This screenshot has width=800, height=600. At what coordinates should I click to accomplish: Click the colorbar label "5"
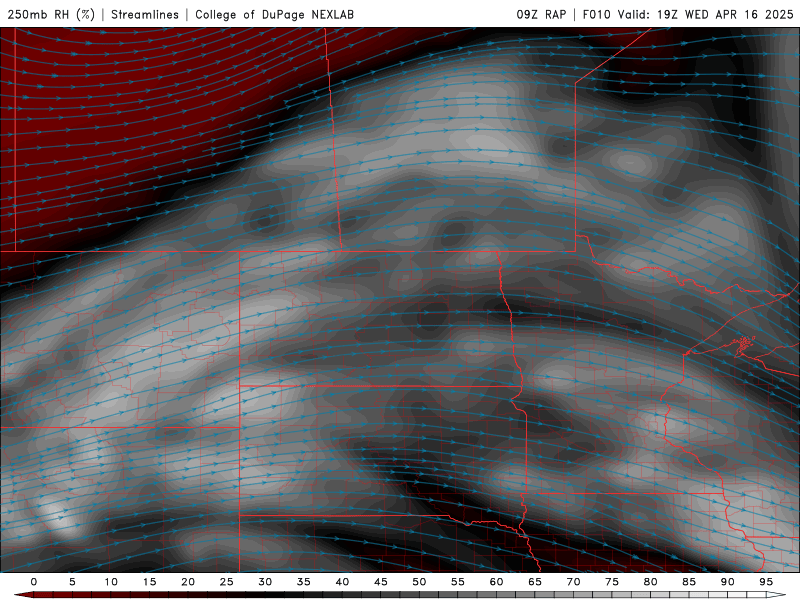coord(72,582)
